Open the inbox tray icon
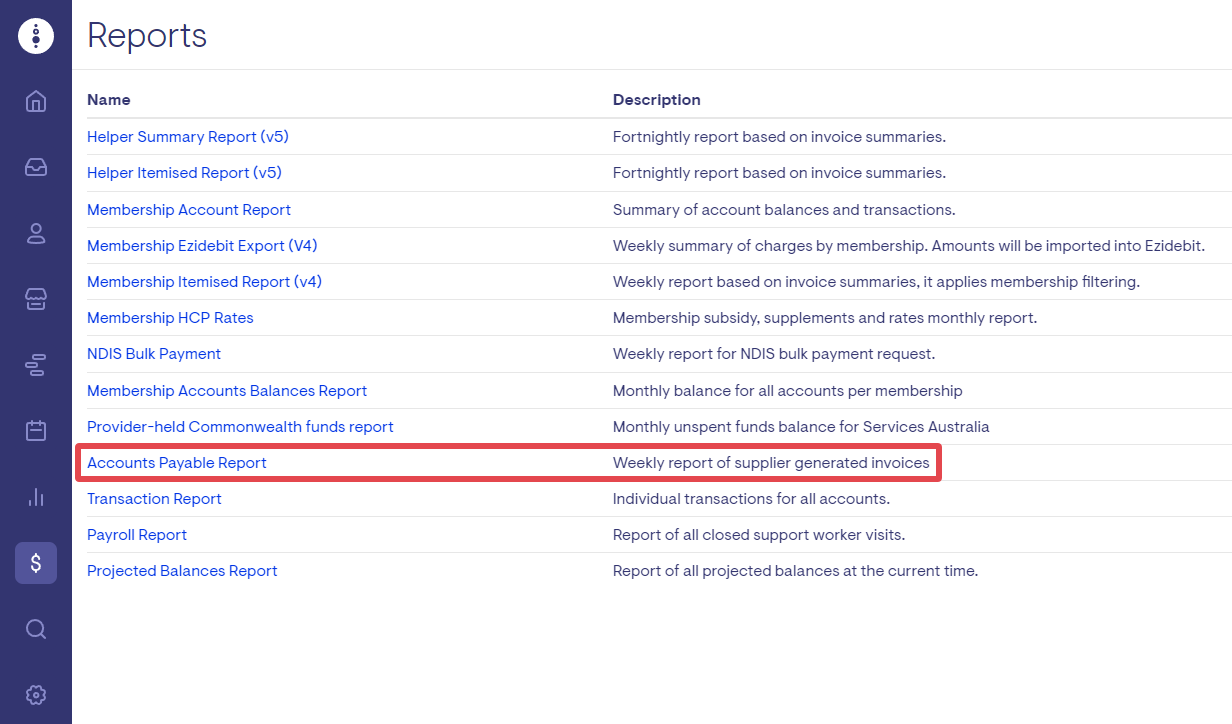This screenshot has height=724, width=1232. (36, 167)
